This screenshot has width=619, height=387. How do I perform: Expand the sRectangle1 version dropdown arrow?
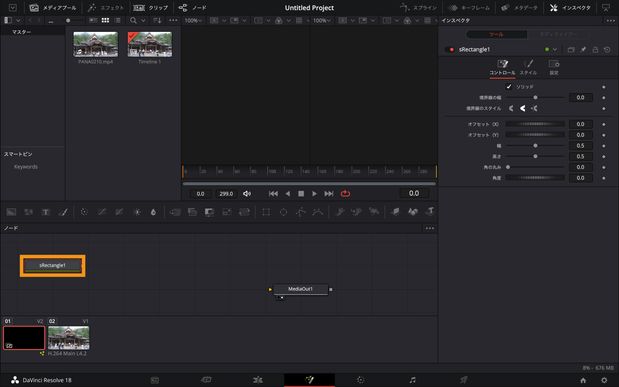click(x=555, y=49)
